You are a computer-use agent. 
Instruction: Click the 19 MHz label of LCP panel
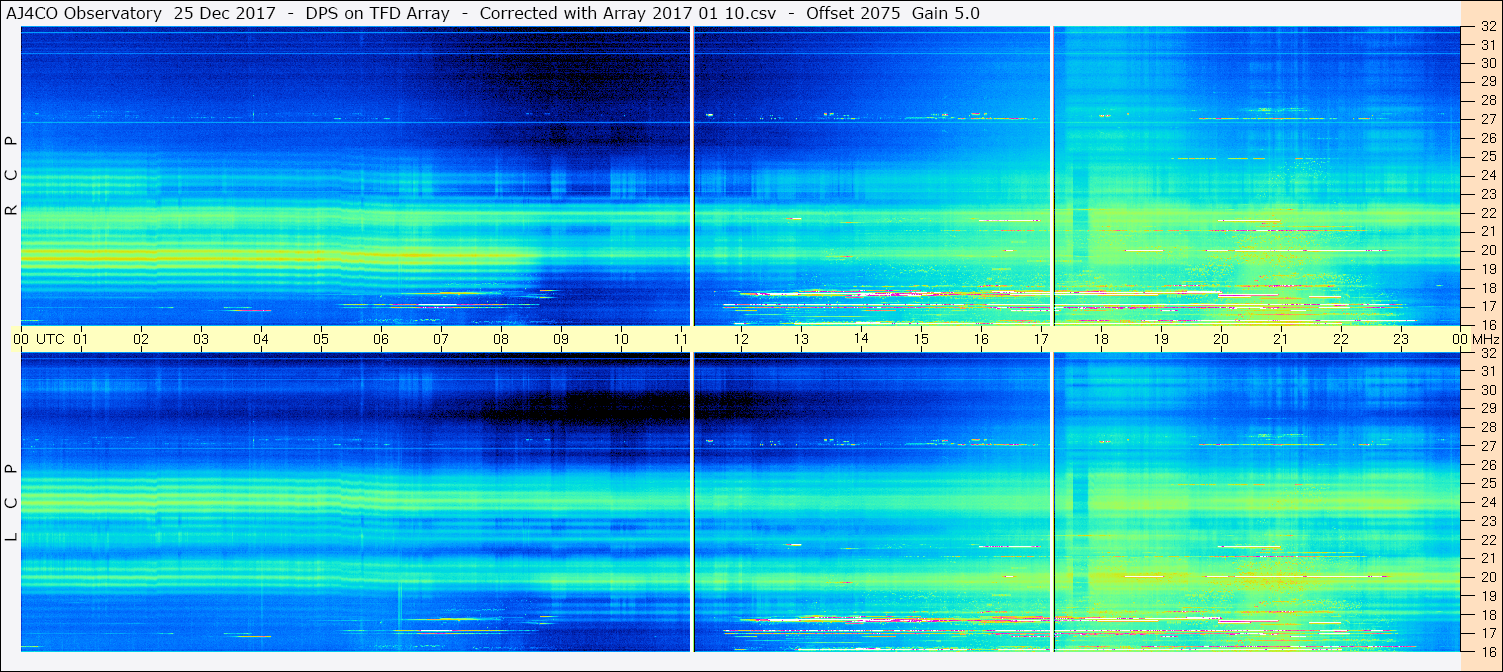click(x=1488, y=596)
